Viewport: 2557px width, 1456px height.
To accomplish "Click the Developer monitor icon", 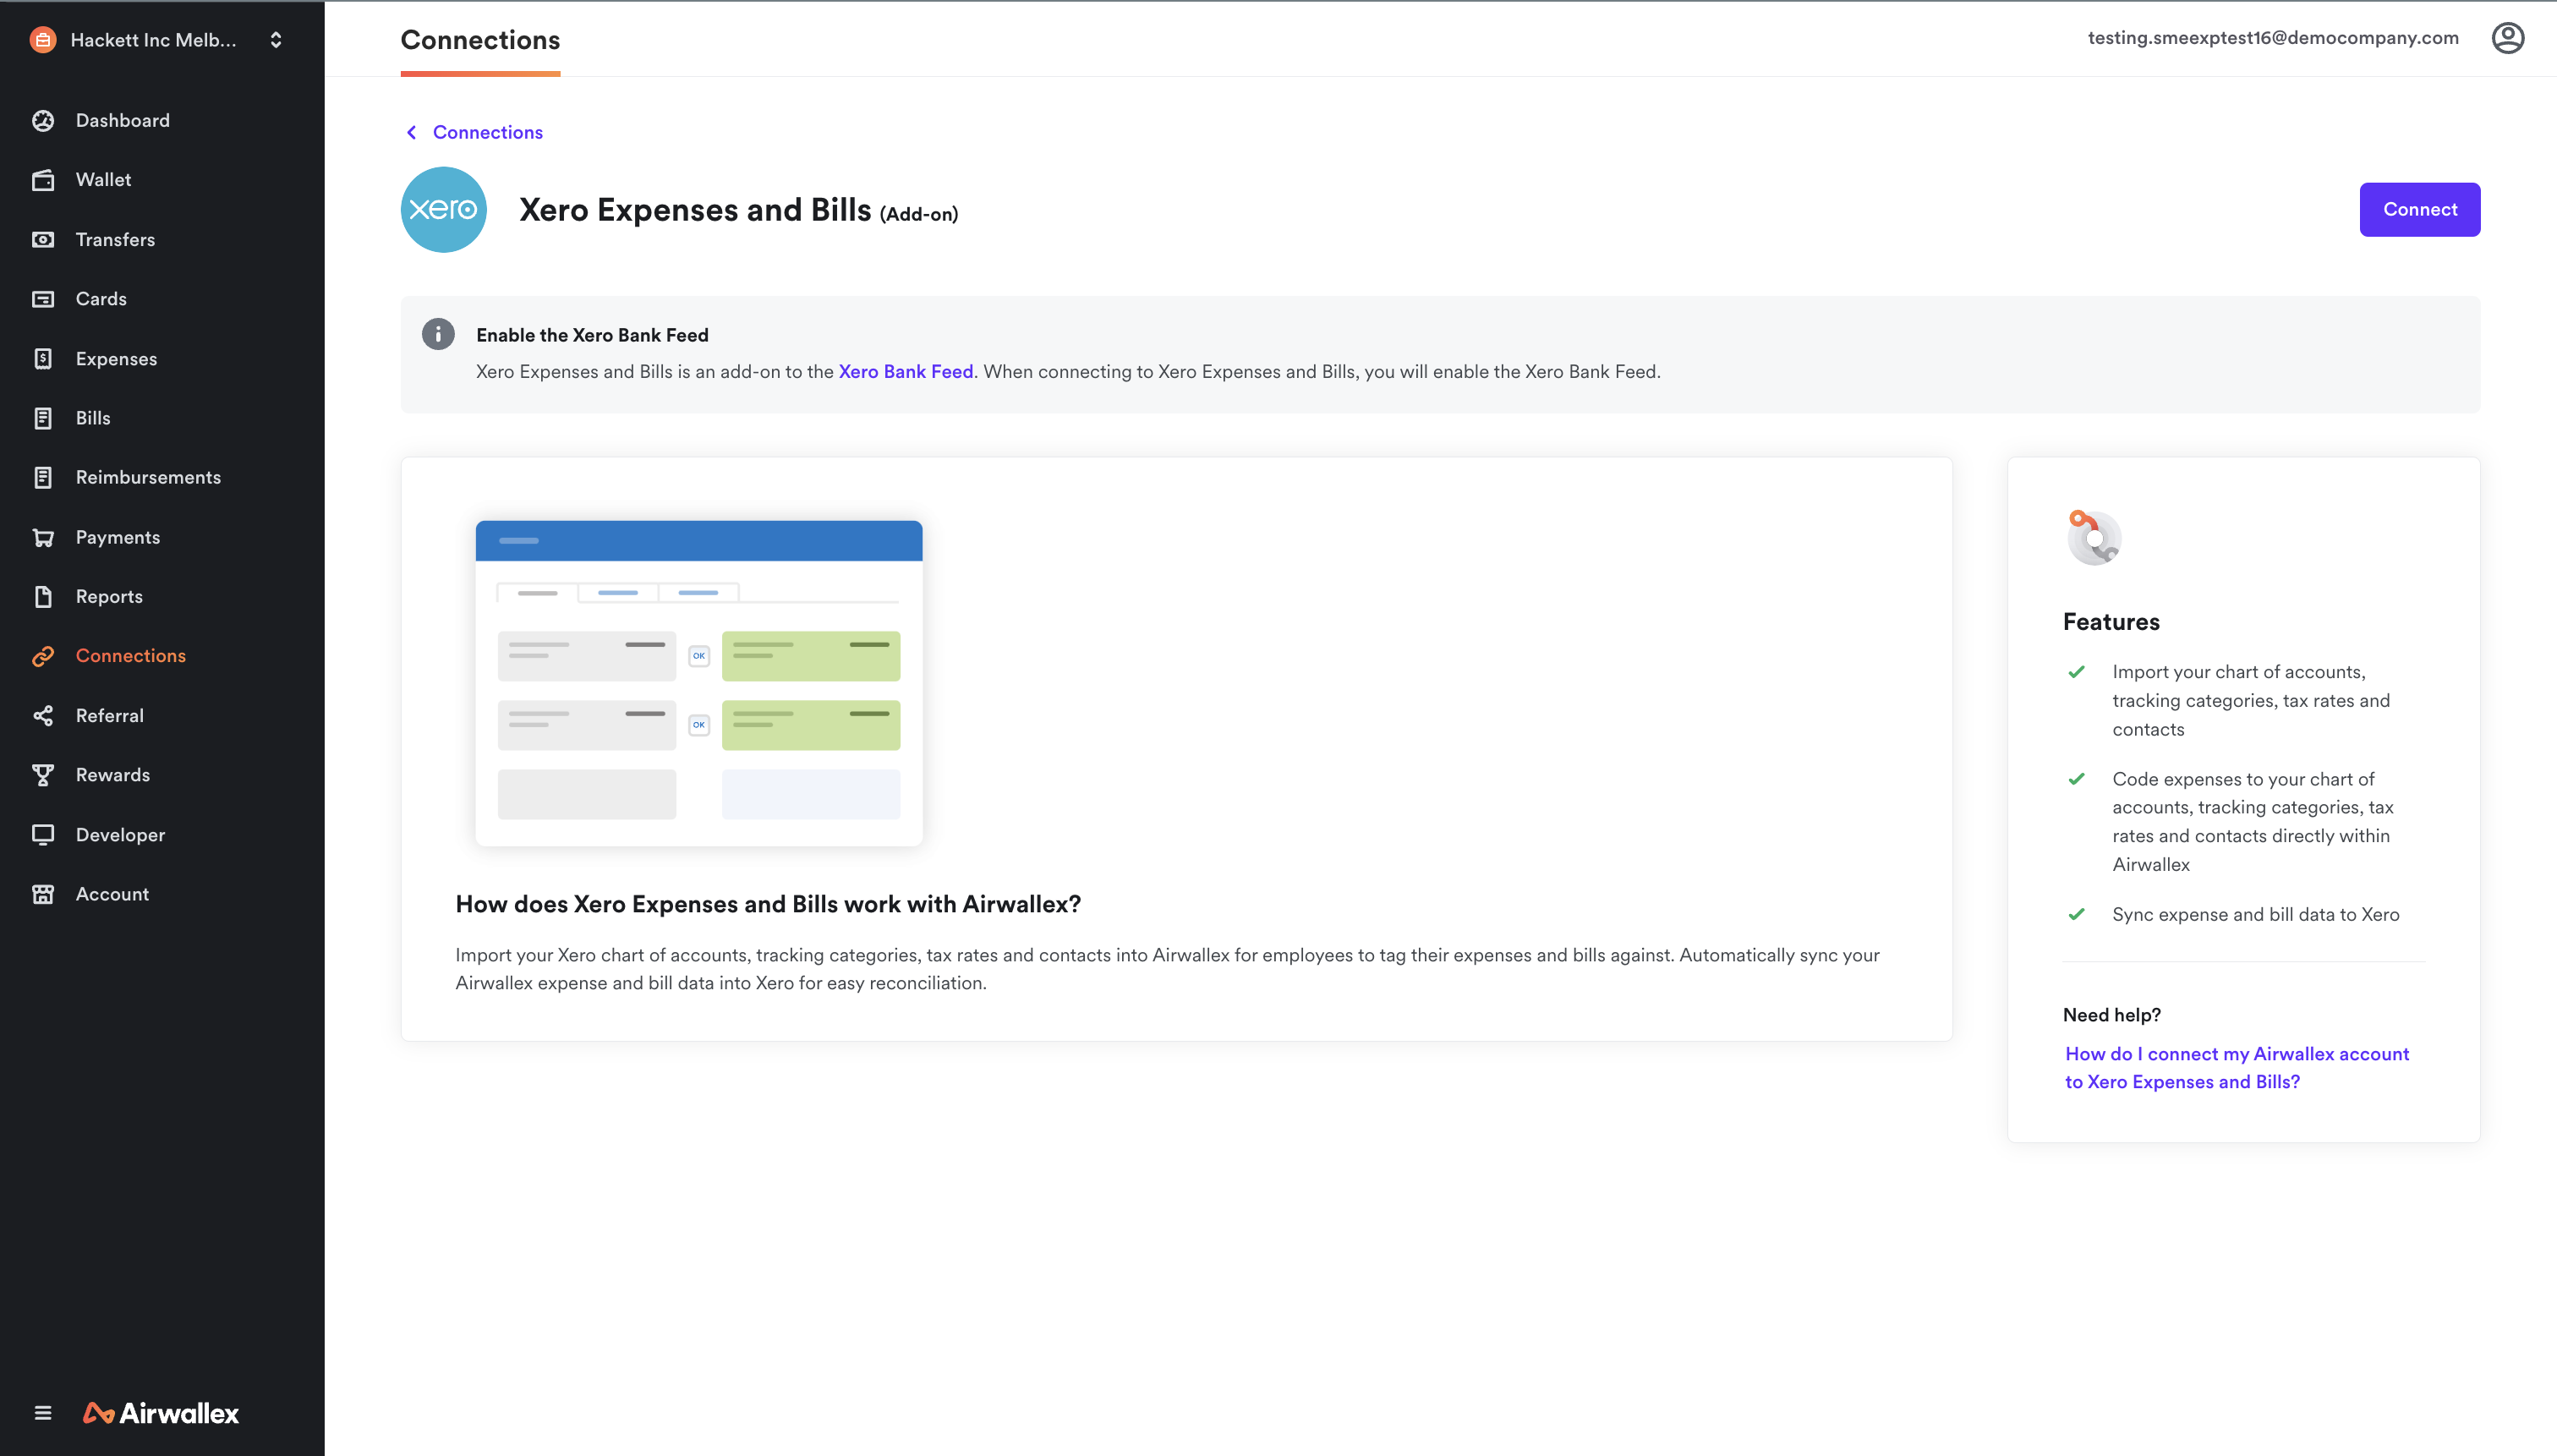I will pos(43,834).
